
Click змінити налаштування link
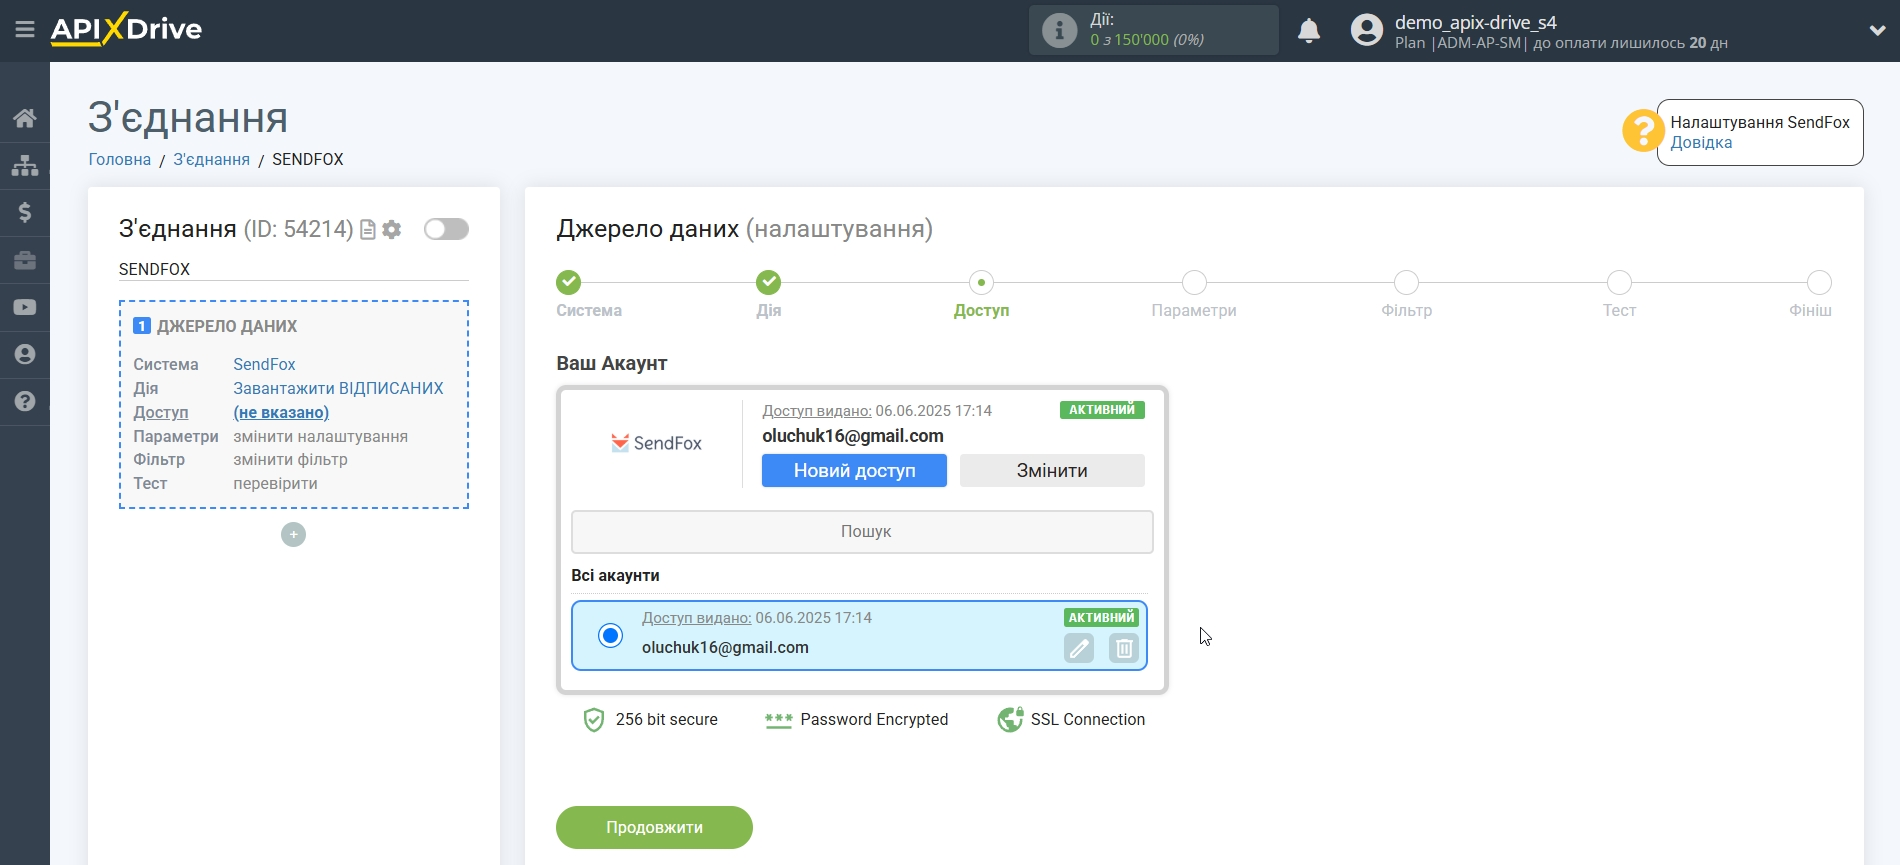(x=320, y=436)
